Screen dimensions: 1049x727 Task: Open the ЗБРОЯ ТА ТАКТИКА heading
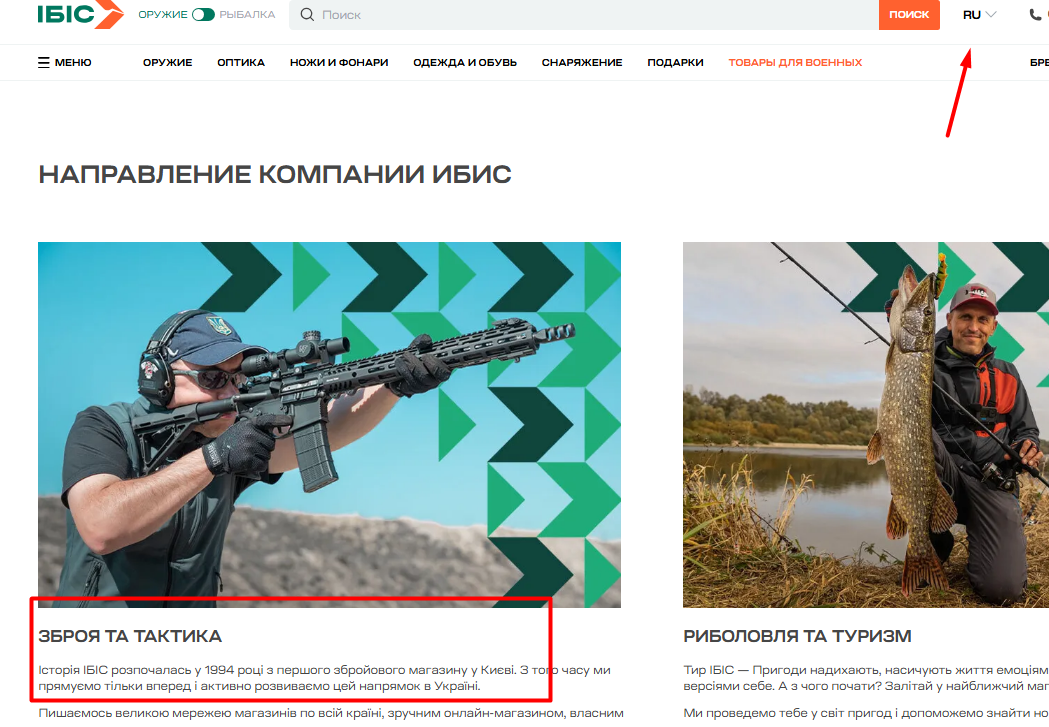pyautogui.click(x=130, y=636)
